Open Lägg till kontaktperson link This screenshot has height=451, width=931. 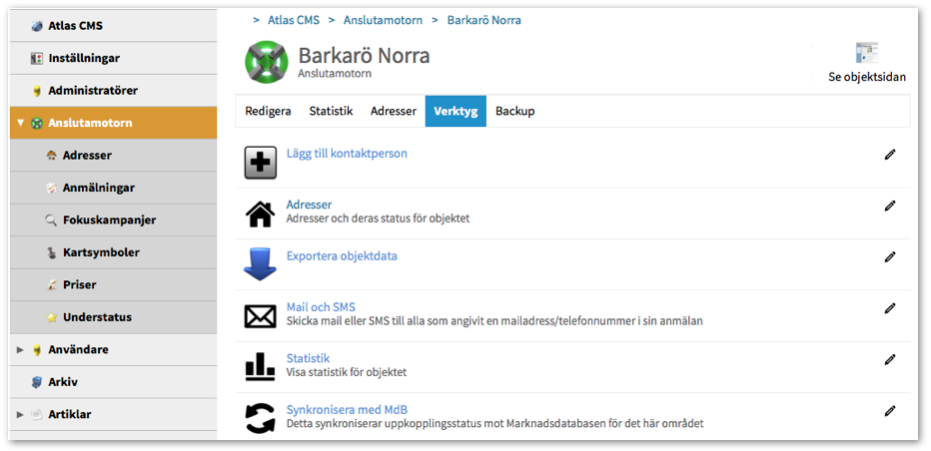coord(346,154)
